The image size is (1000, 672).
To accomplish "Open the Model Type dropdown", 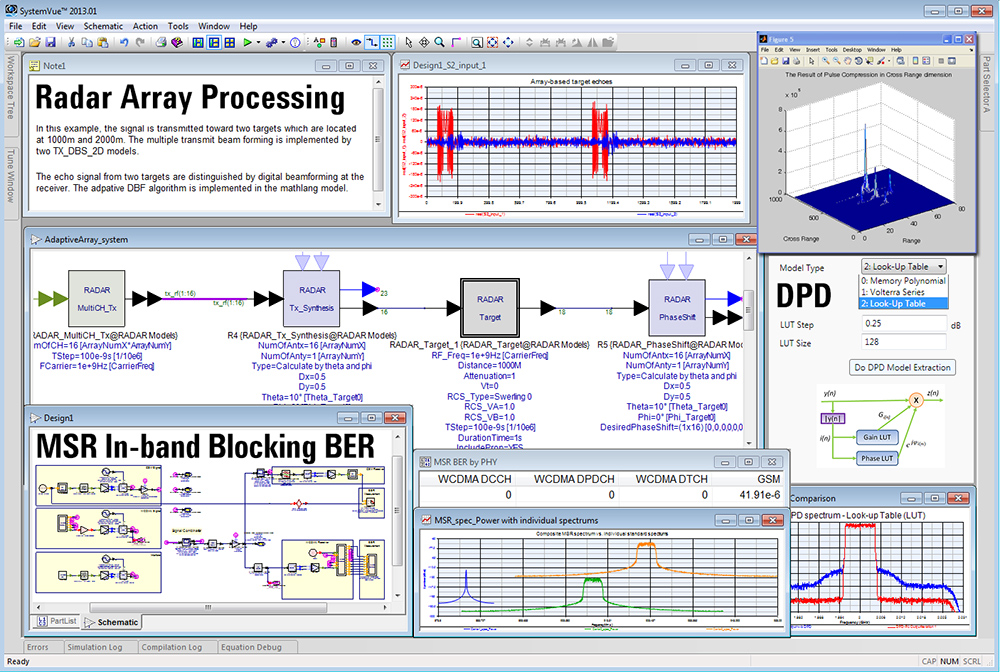I will pyautogui.click(x=902, y=267).
